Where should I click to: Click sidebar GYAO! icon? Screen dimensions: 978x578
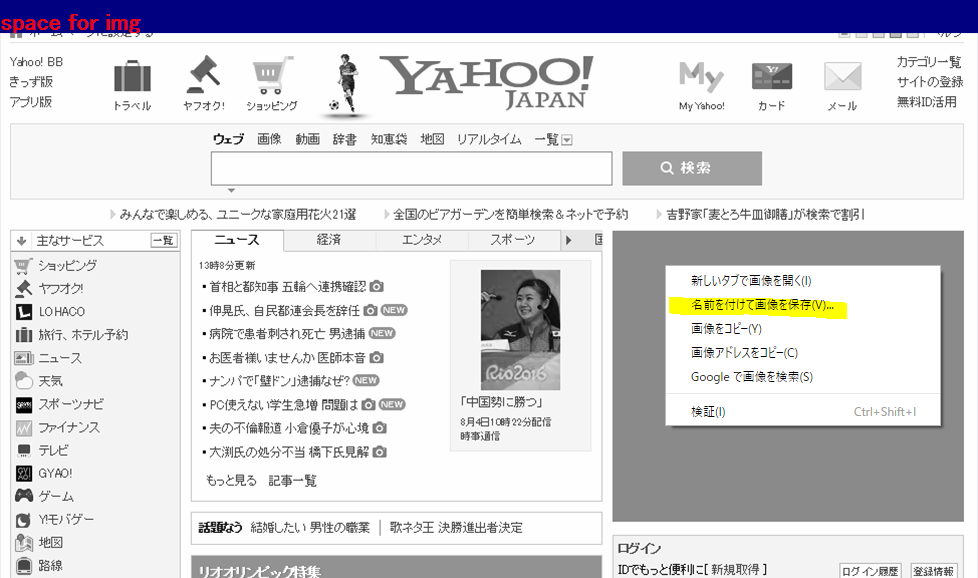(23, 473)
